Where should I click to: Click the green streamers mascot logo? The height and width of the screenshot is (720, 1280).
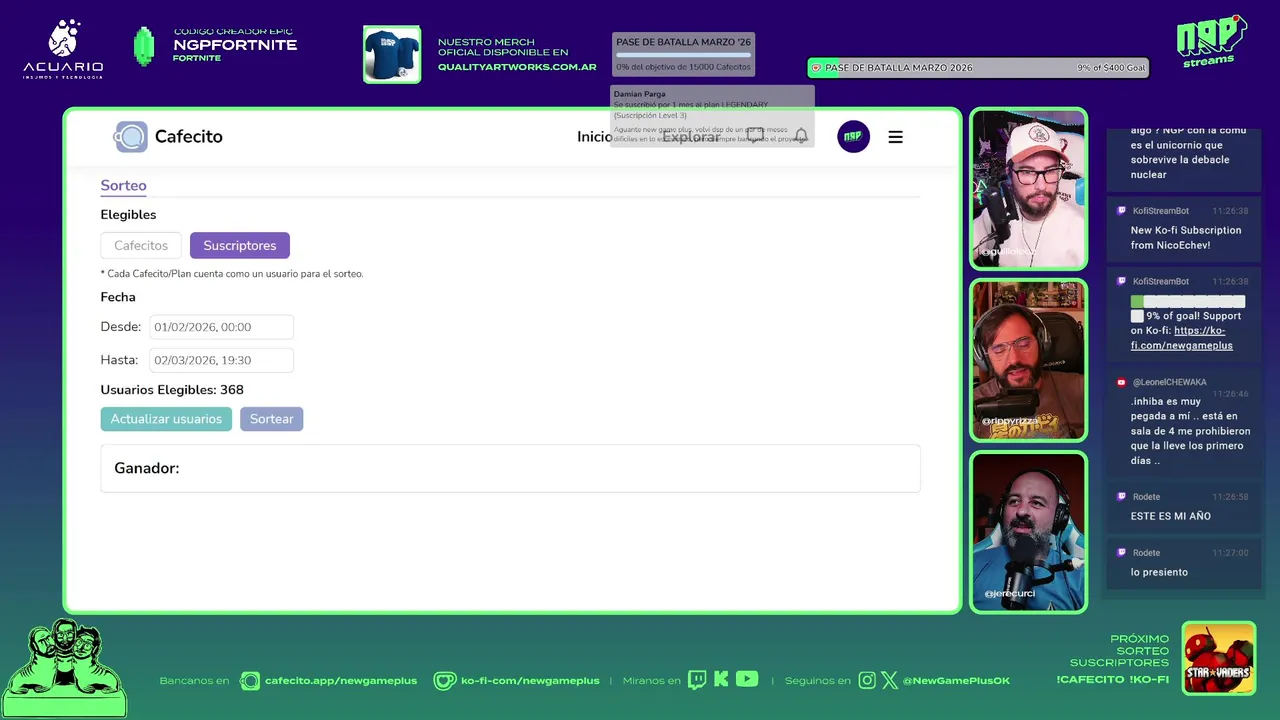[64, 667]
